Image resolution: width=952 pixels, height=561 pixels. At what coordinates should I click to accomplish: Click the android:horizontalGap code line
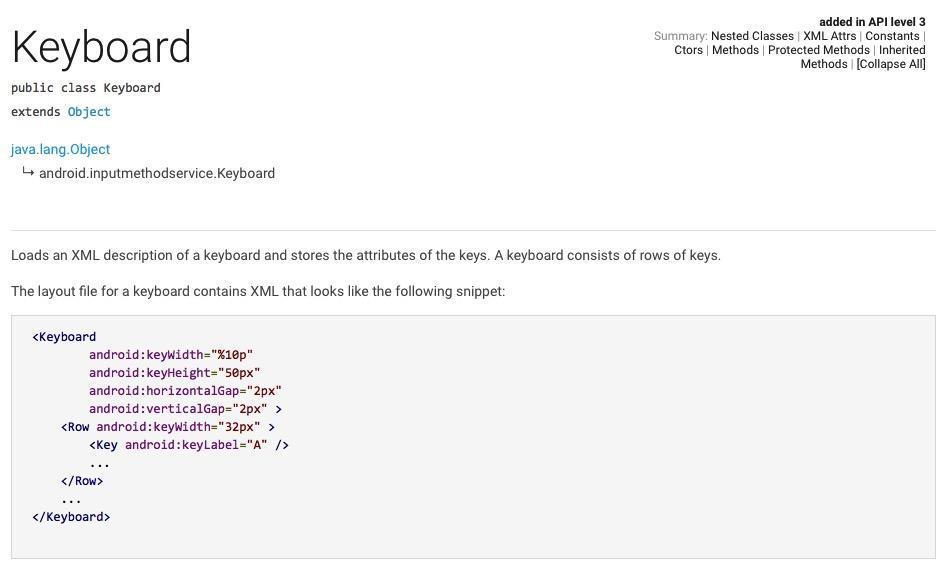click(185, 390)
